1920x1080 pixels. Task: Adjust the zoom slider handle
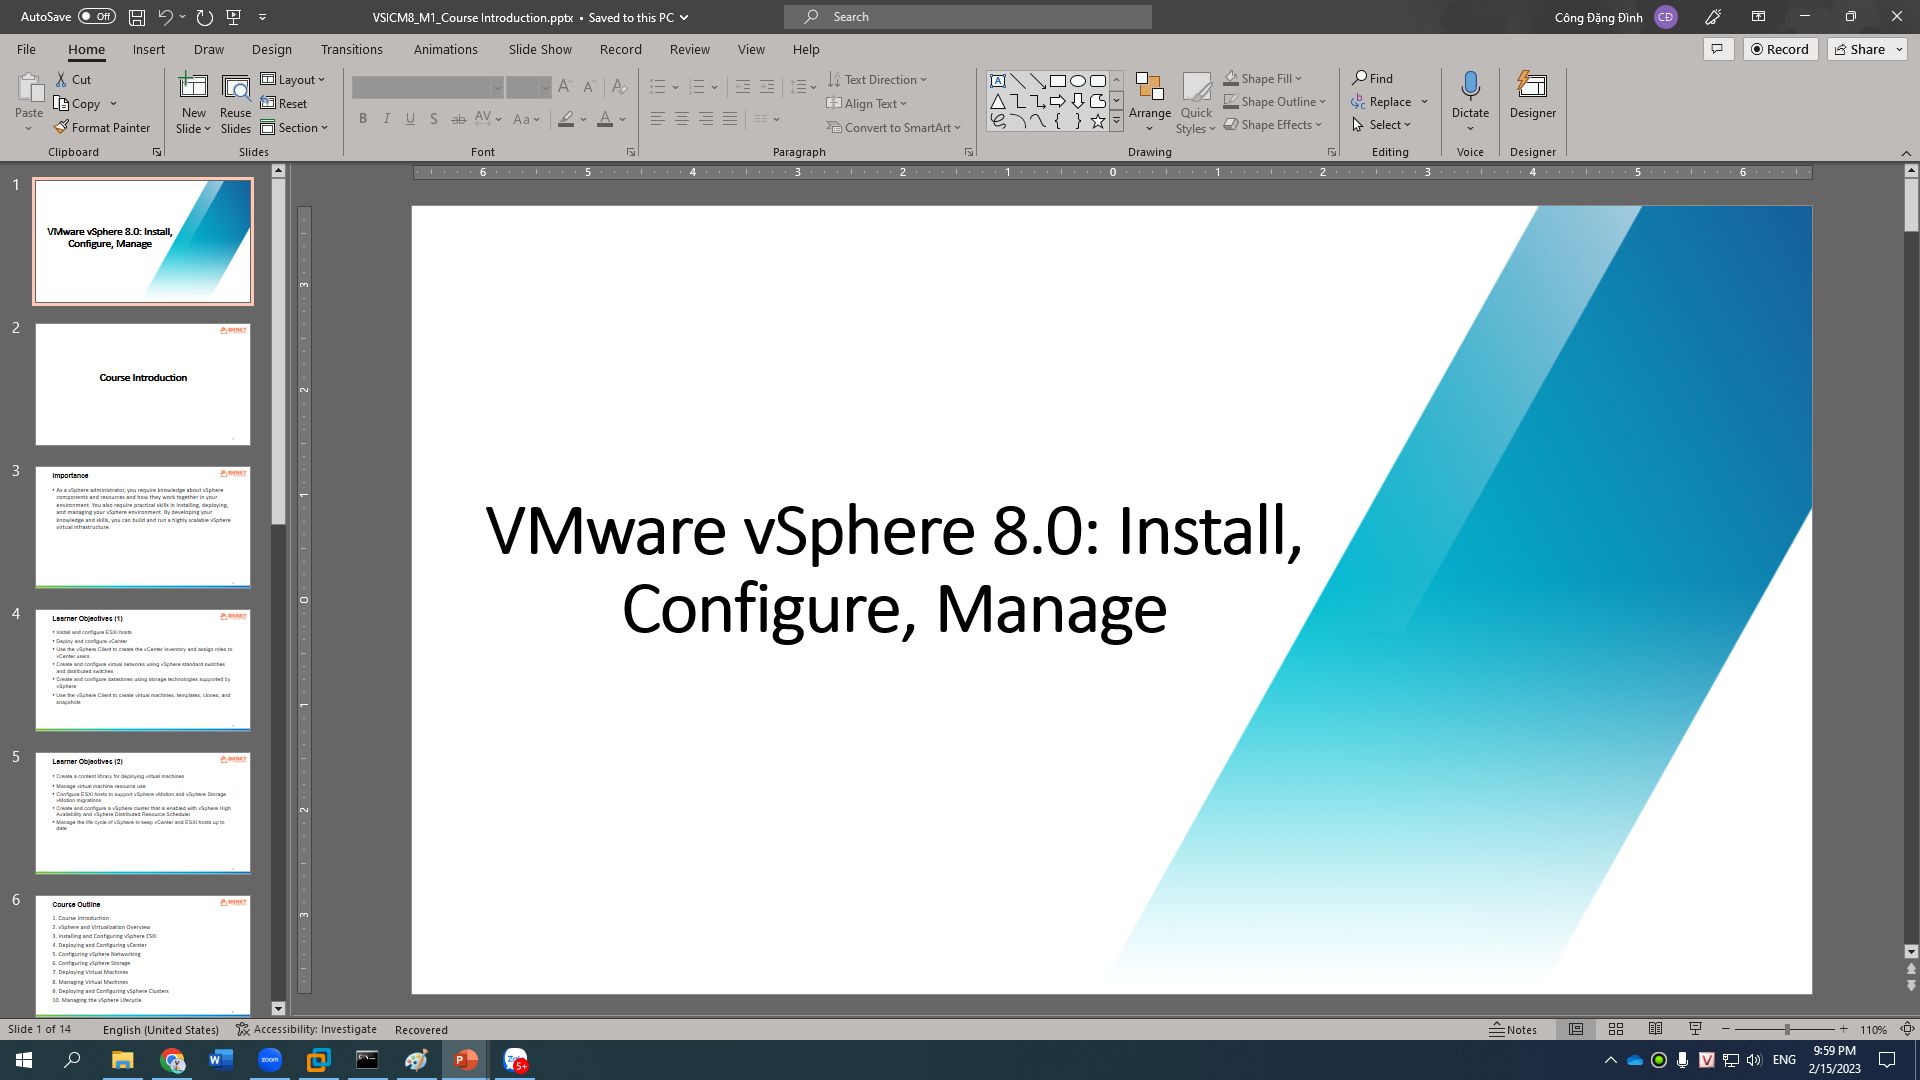pos(1786,1029)
